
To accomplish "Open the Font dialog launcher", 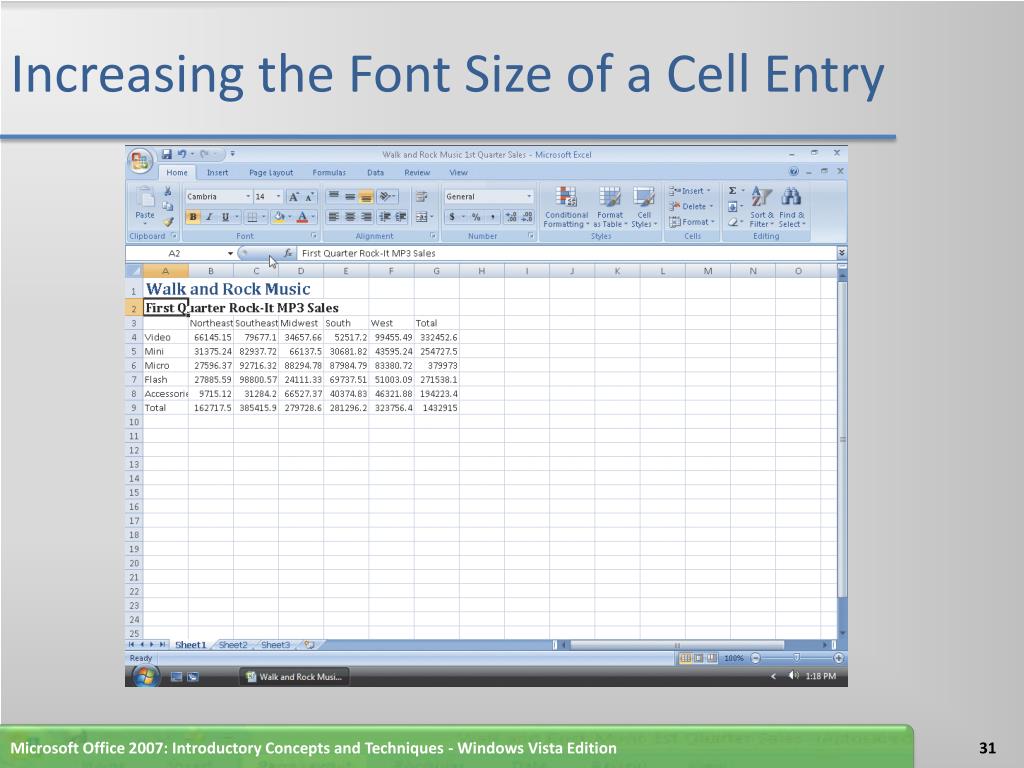I will click(x=314, y=236).
